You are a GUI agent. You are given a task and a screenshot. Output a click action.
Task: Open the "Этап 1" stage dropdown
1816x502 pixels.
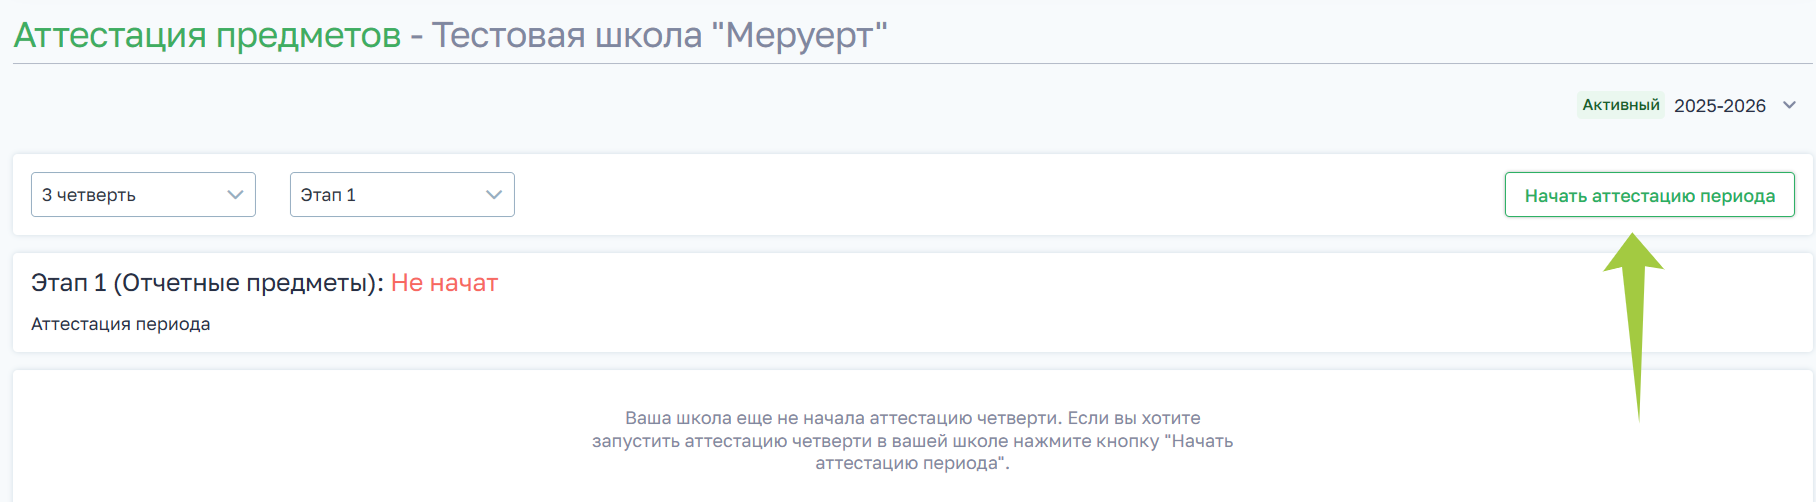pos(402,195)
